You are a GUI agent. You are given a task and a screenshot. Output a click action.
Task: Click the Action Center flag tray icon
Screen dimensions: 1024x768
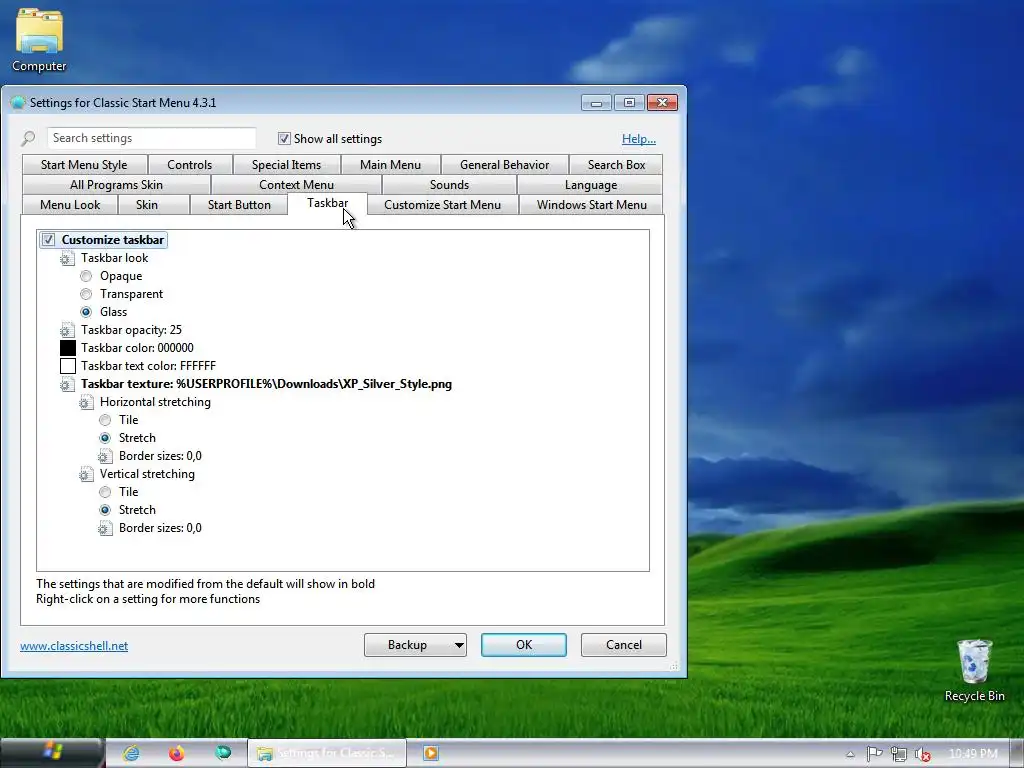(874, 754)
